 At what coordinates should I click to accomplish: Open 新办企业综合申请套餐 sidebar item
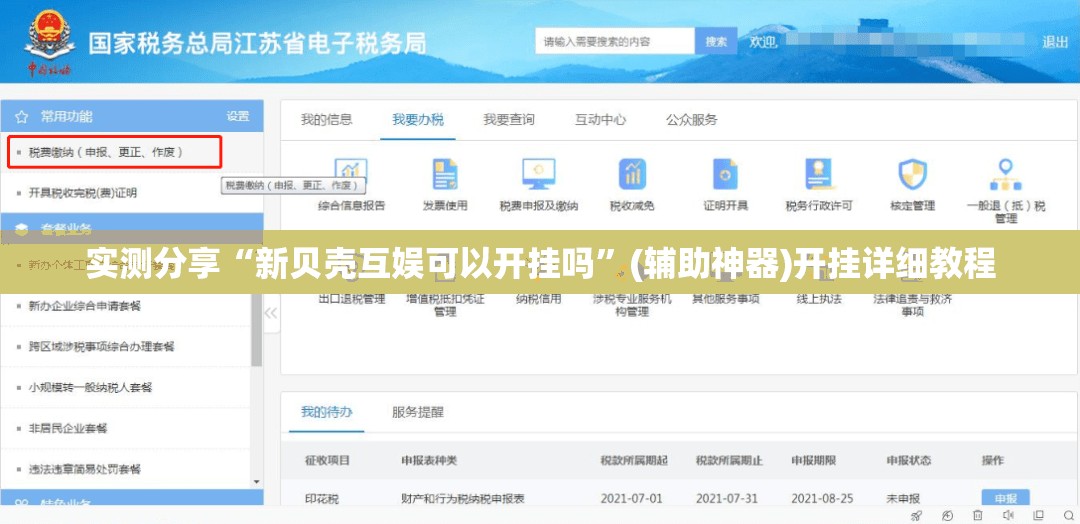[x=85, y=306]
